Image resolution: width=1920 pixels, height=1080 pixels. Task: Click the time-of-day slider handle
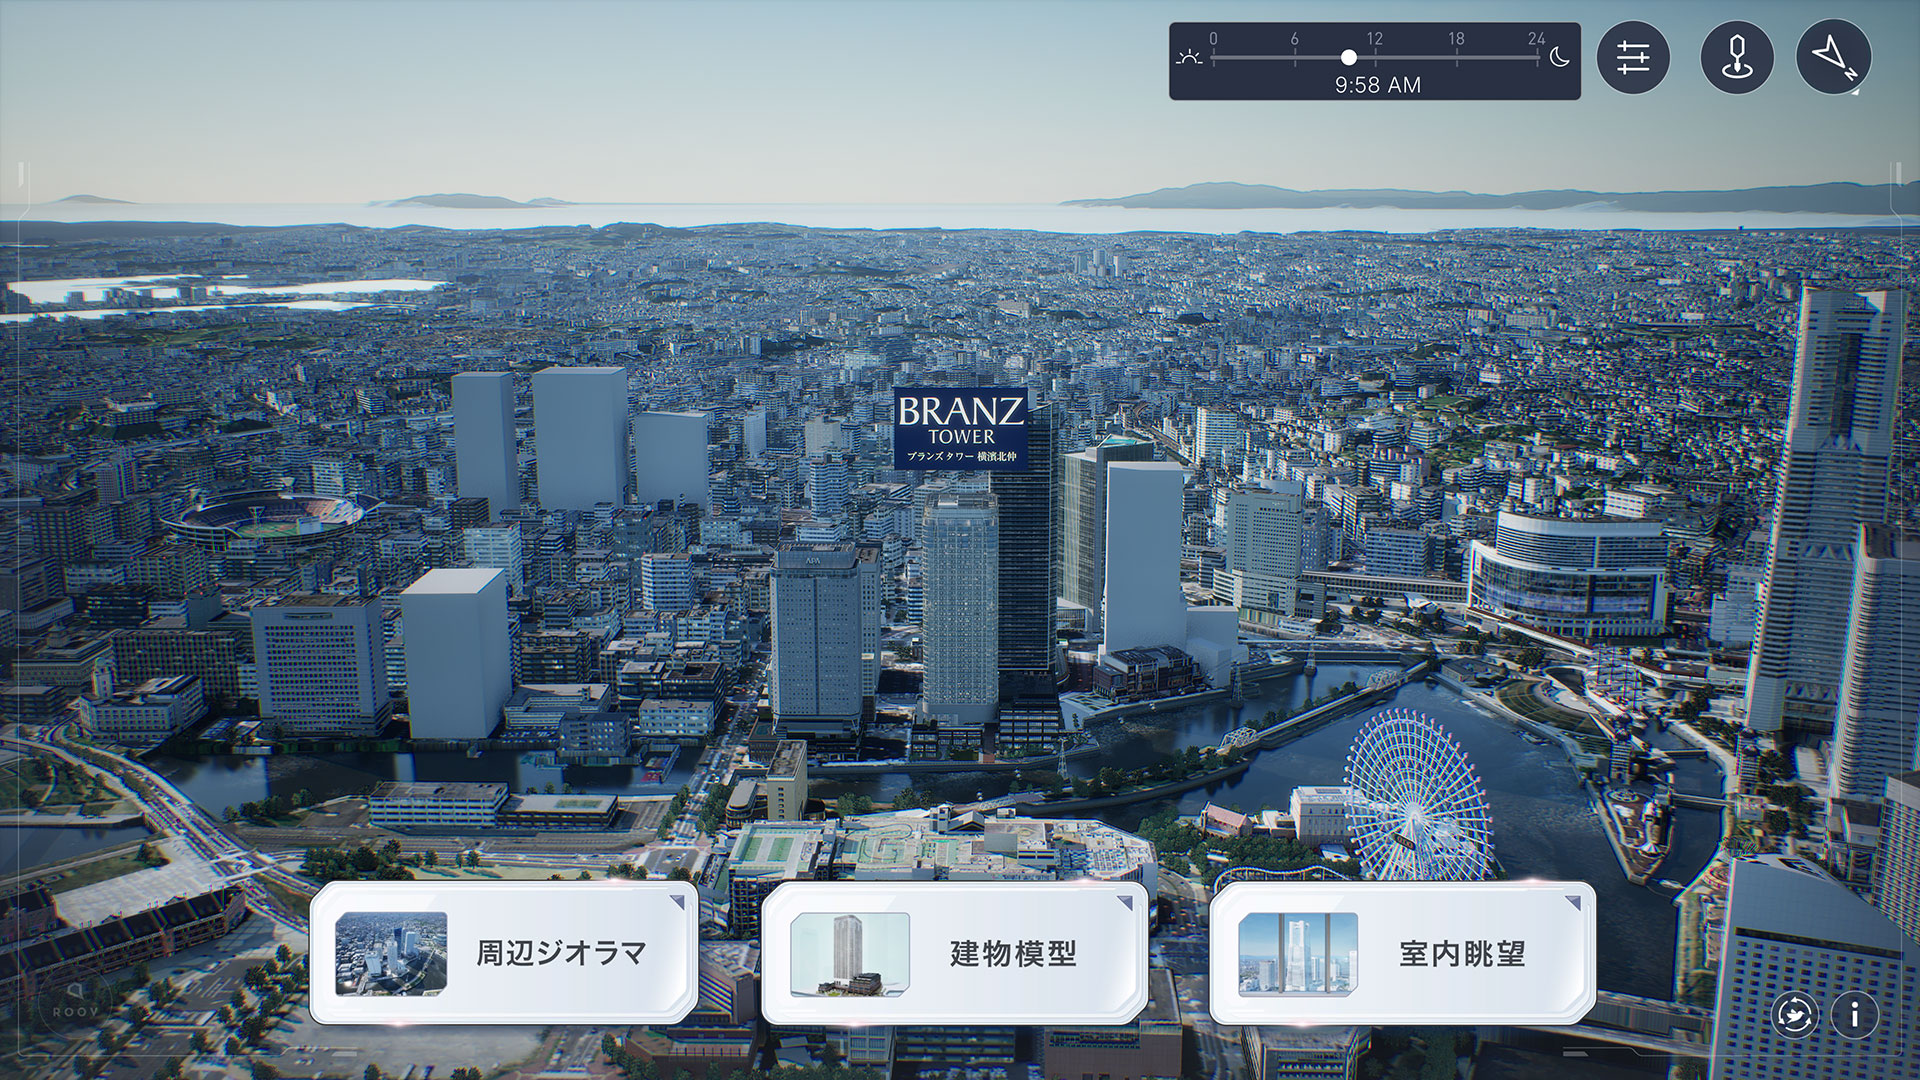pyautogui.click(x=1349, y=58)
